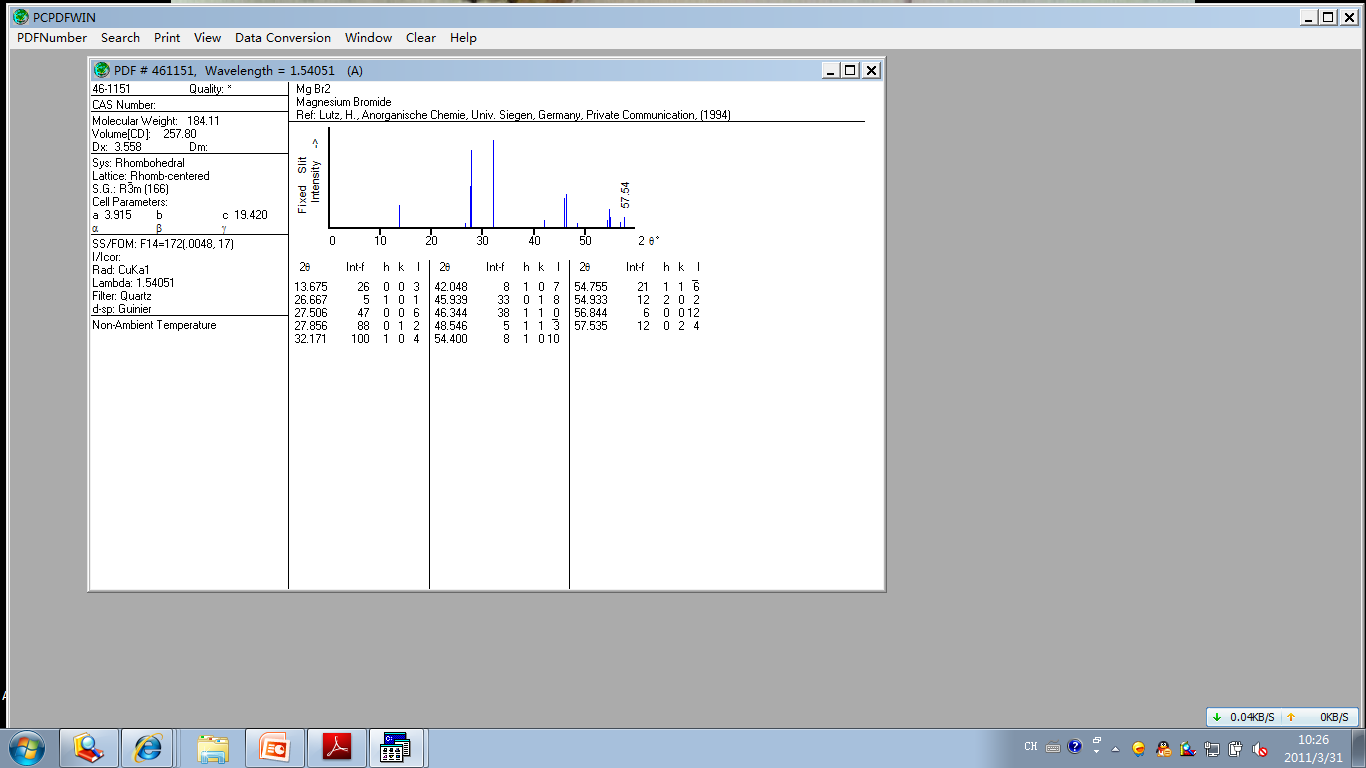The height and width of the screenshot is (768, 1366).
Task: Click the 2θ value 54.400
Action: click(450, 339)
